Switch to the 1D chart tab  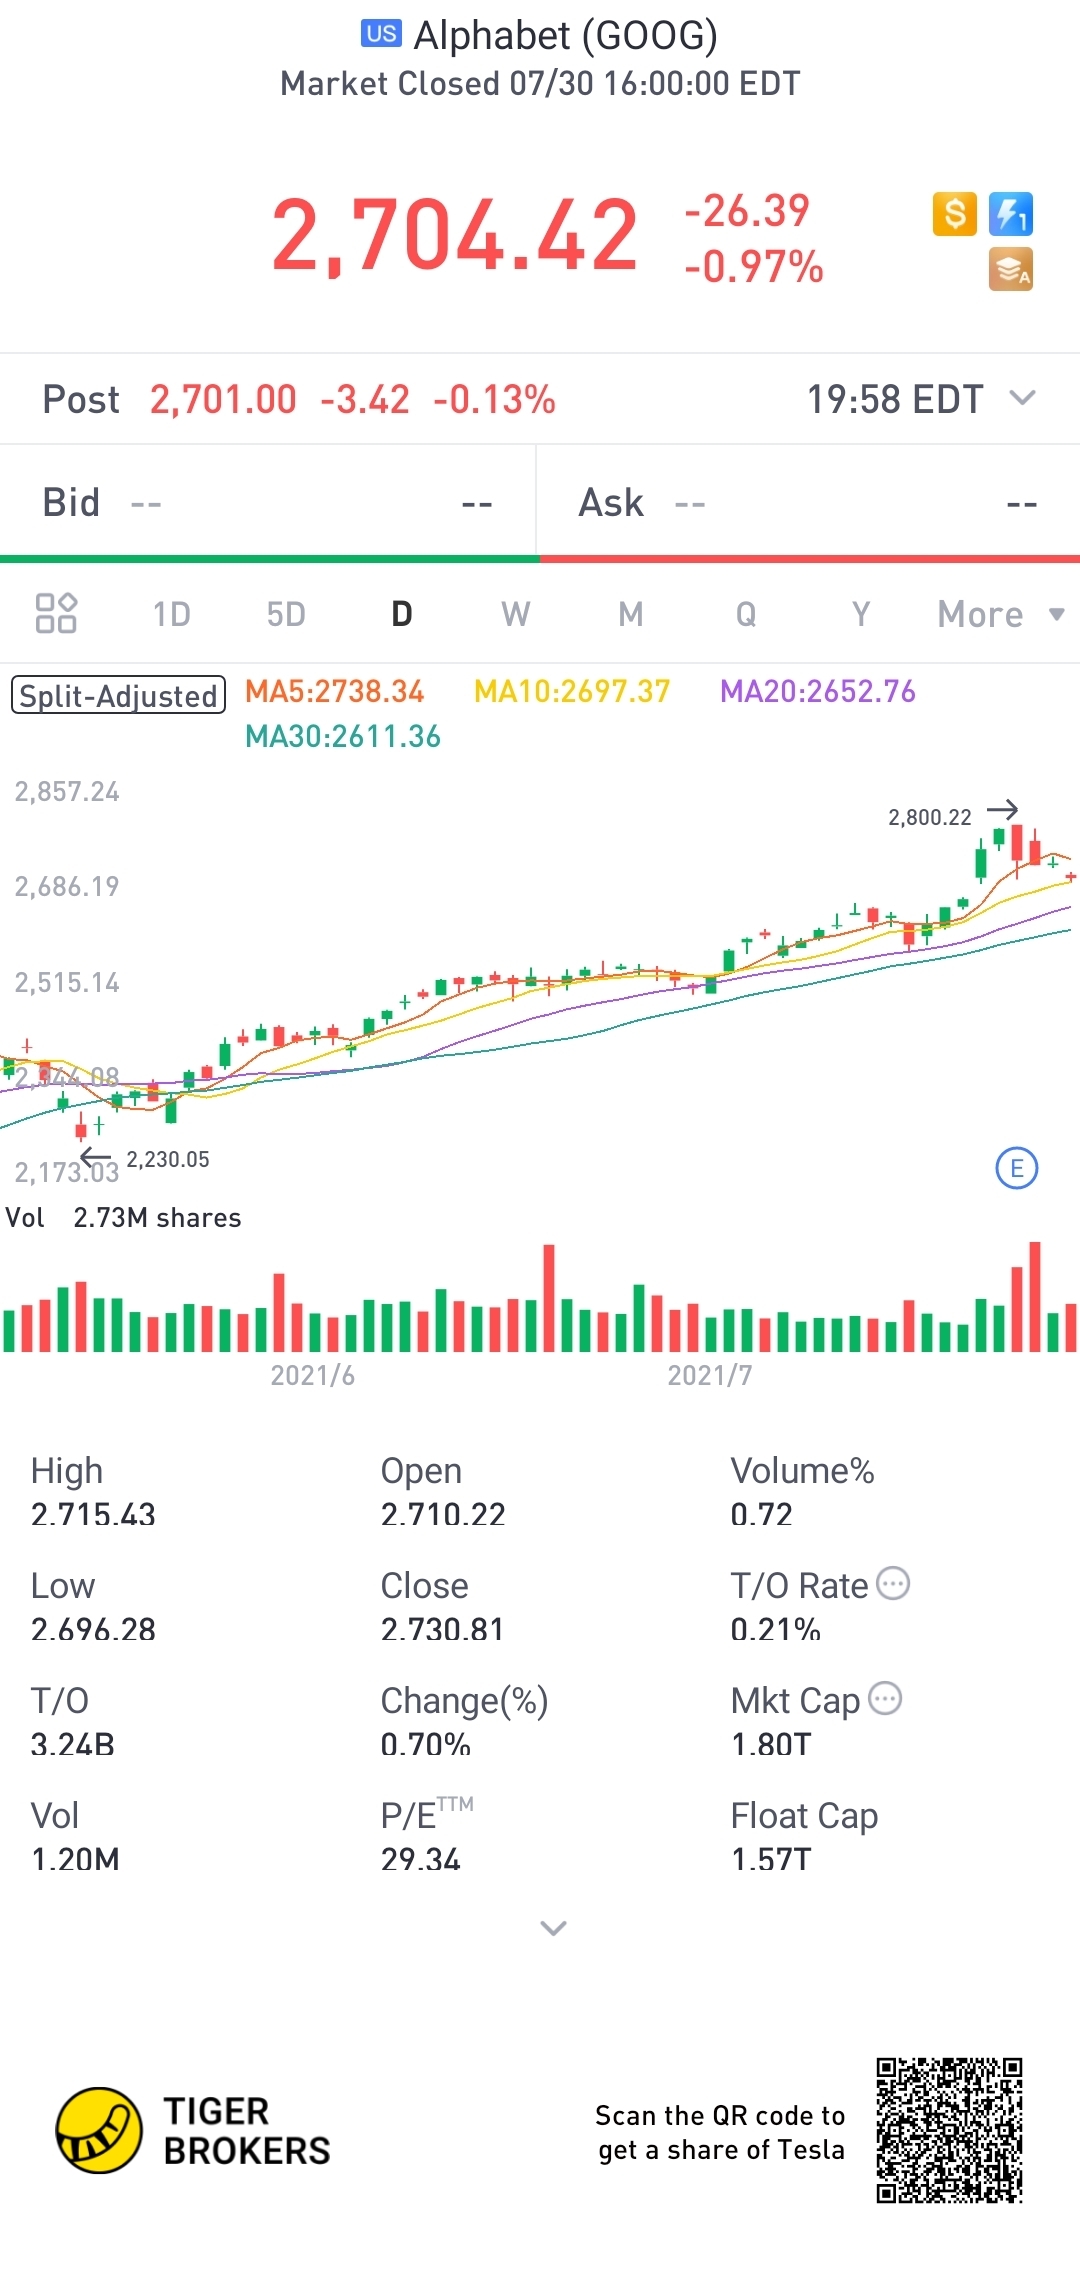click(171, 614)
